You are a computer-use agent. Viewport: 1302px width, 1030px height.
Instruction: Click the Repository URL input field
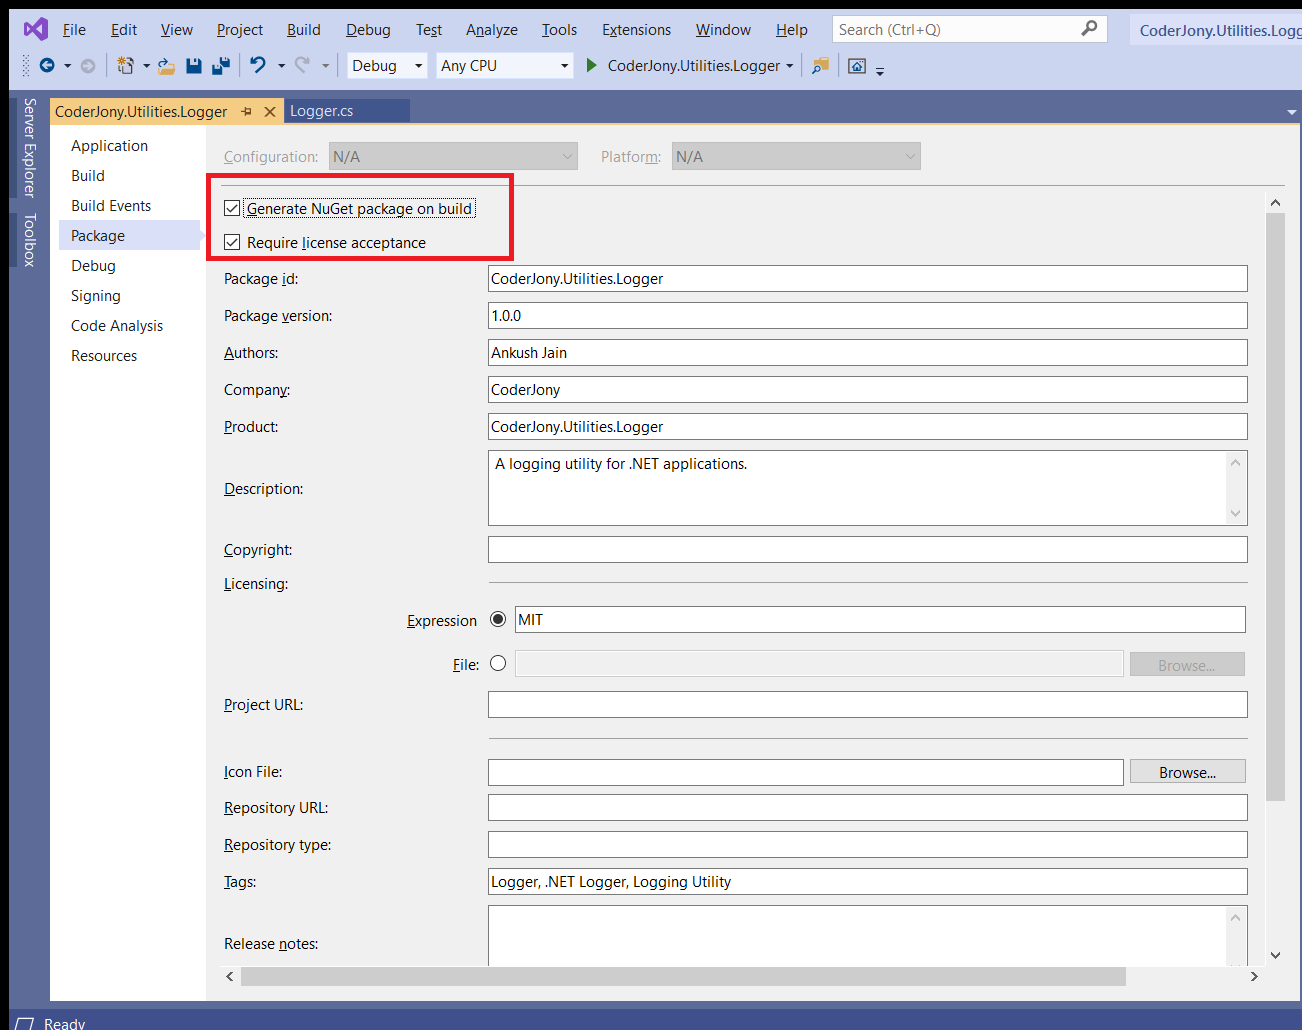click(x=867, y=807)
